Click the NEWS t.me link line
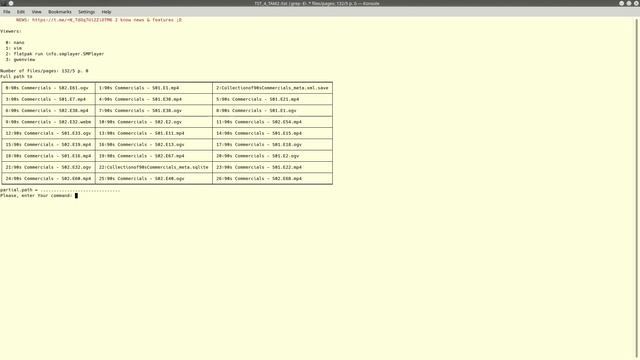Screen dimensions: 640x360 (99, 20)
